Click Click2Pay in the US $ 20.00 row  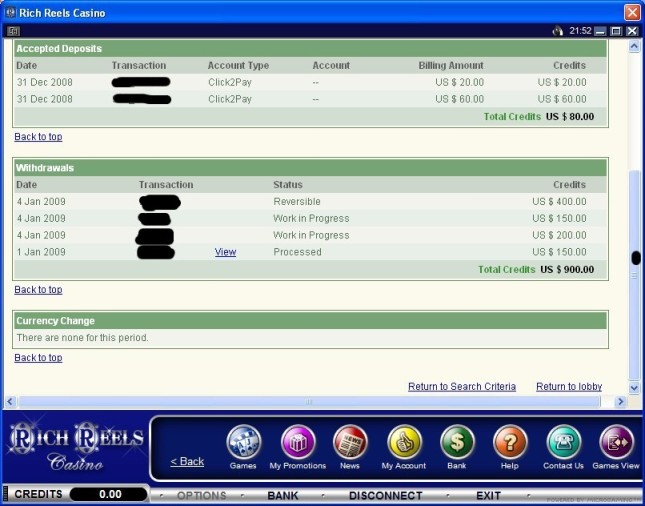click(x=230, y=82)
